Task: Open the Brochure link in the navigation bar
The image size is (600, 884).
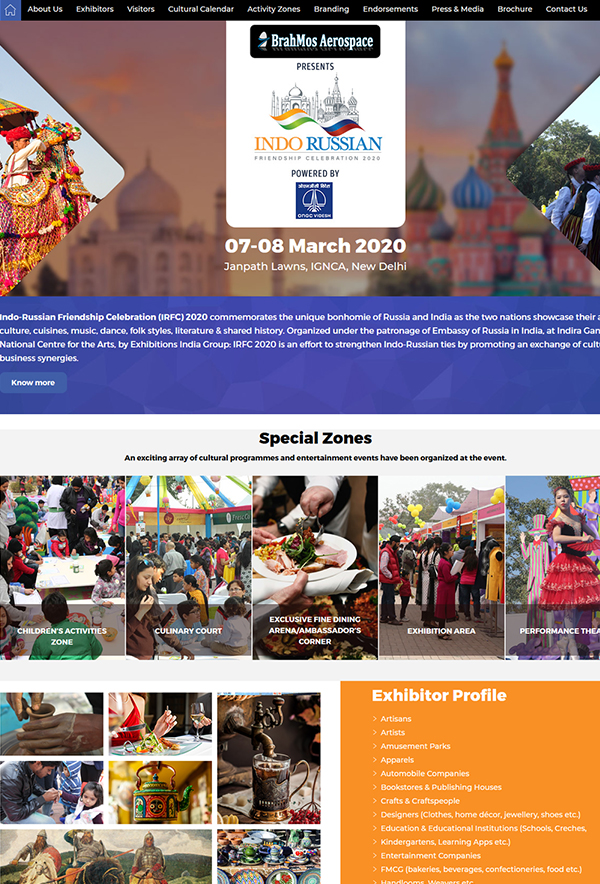Action: click(514, 9)
